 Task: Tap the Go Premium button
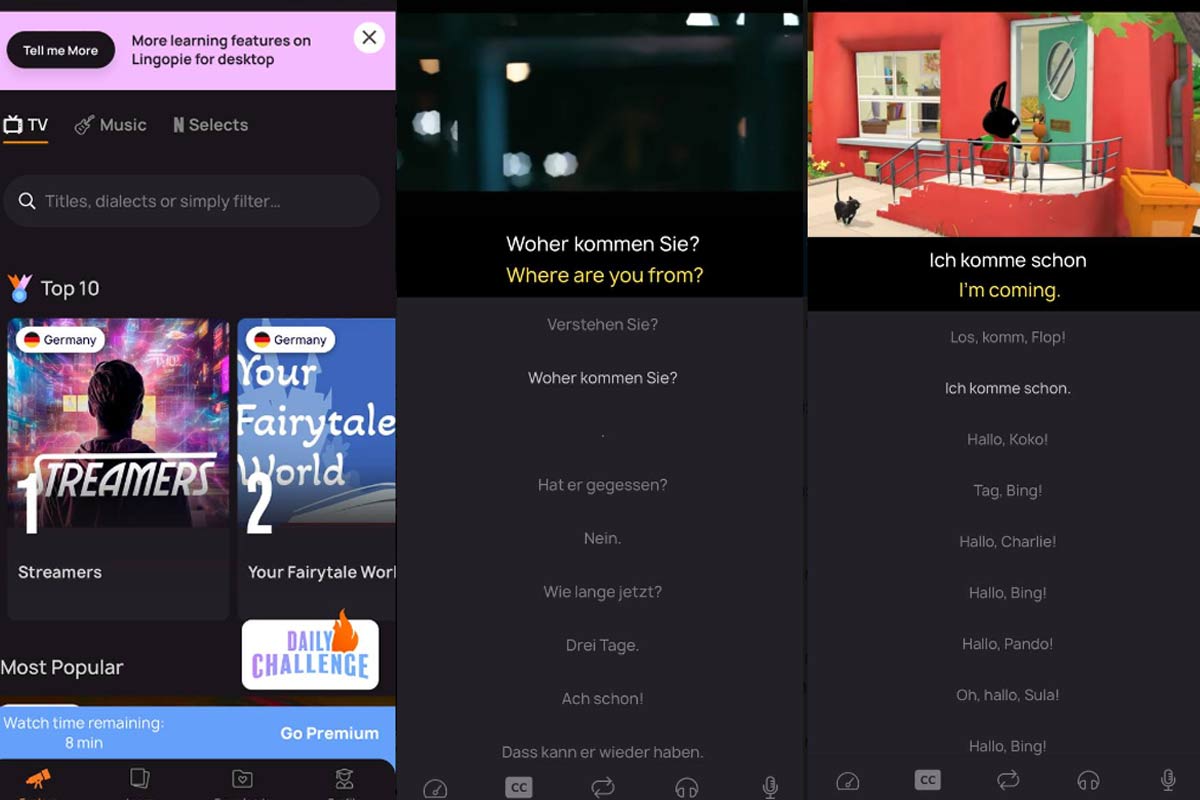point(329,733)
